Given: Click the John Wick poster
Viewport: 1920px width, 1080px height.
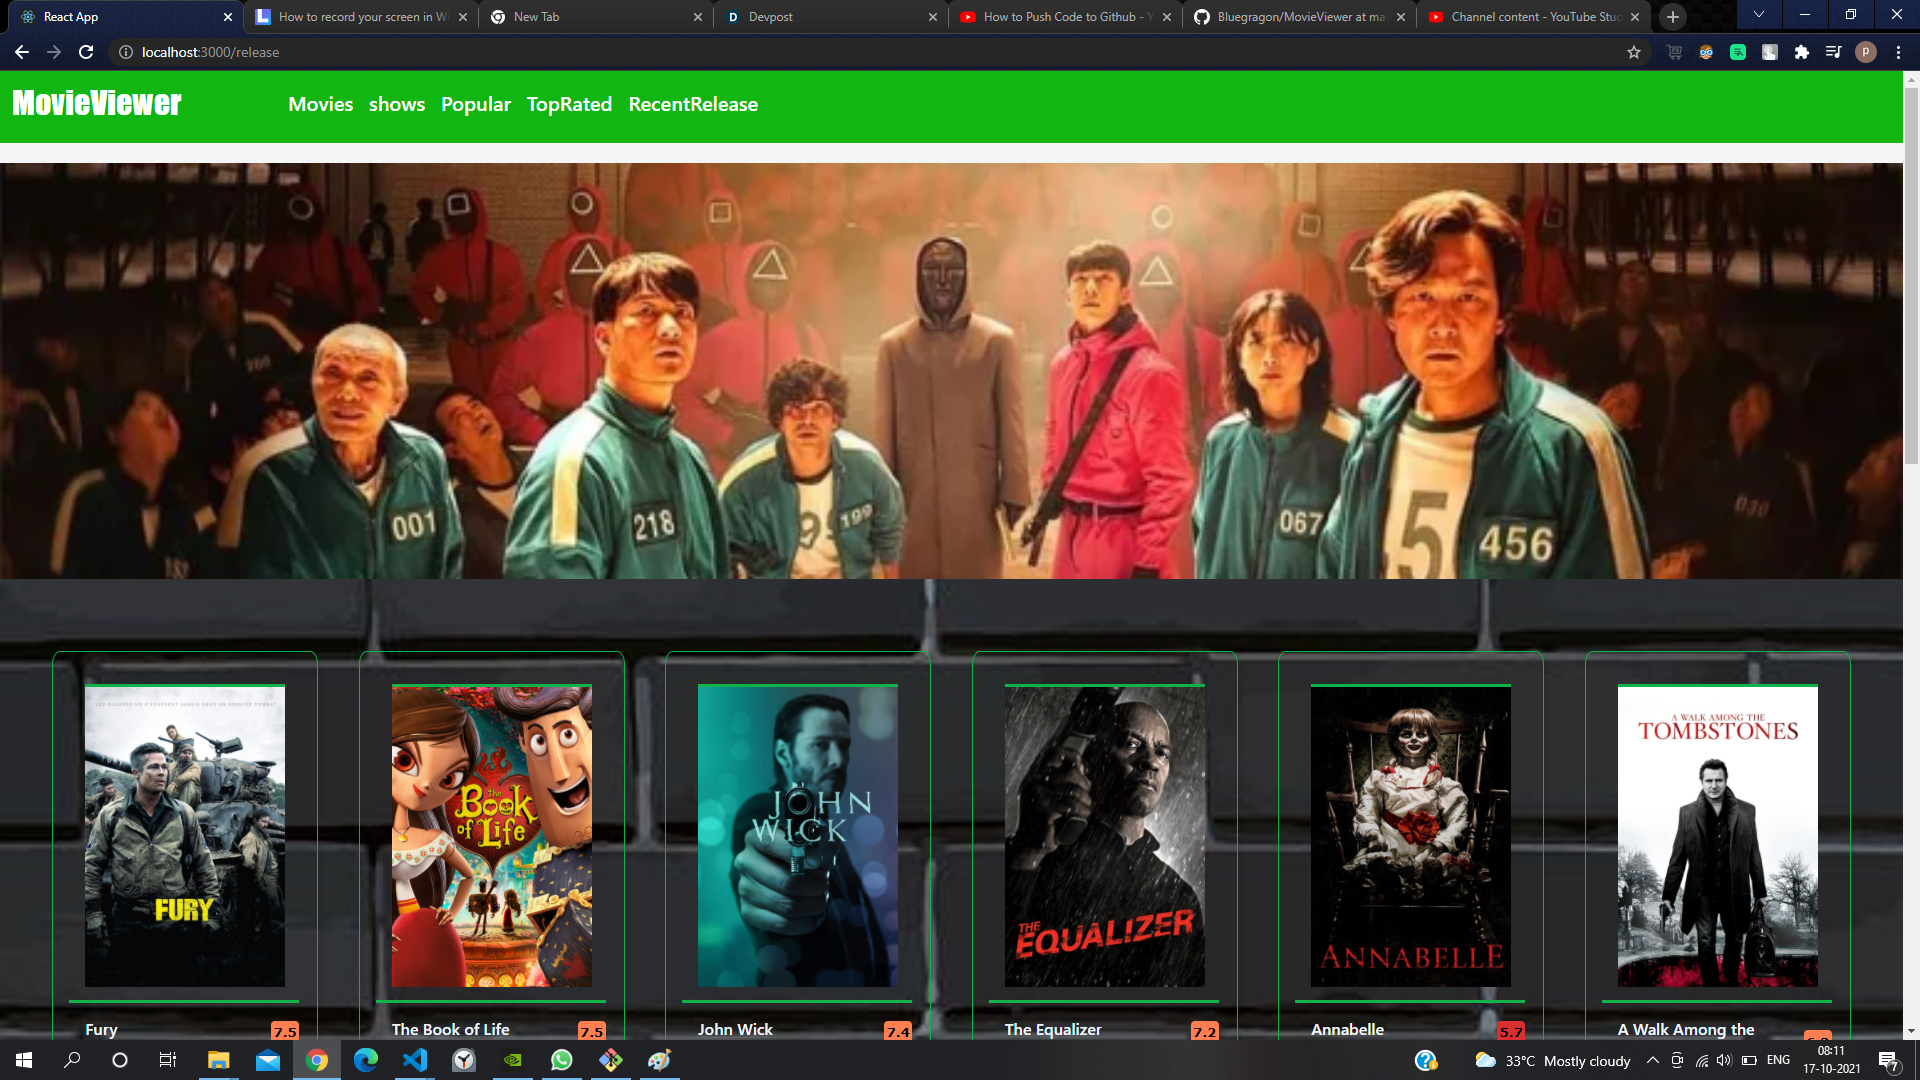Looking at the screenshot, I should (797, 835).
